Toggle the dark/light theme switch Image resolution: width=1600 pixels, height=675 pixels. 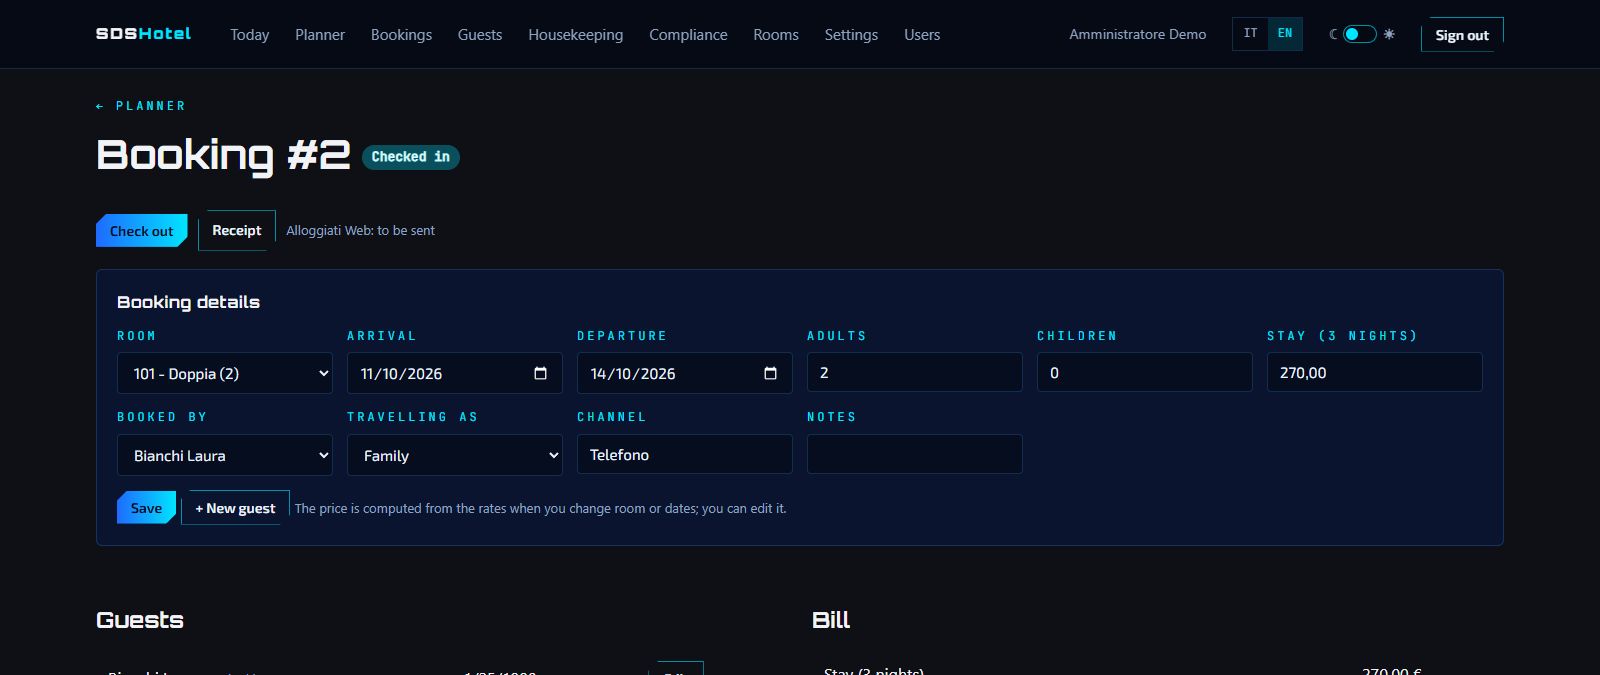1360,34
